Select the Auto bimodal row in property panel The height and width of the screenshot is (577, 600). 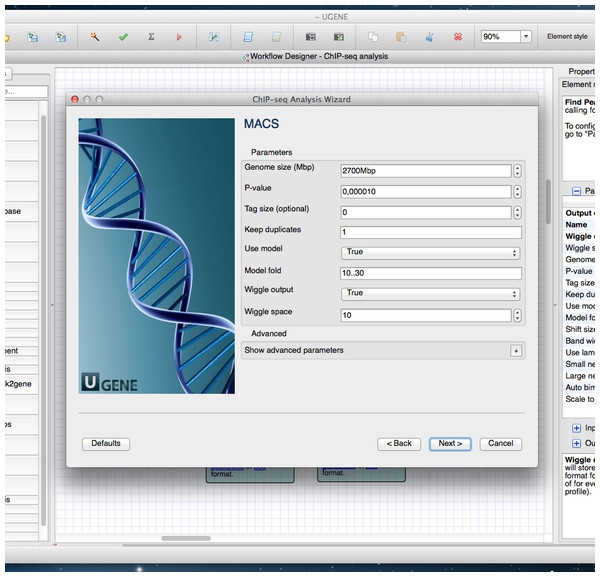click(579, 387)
